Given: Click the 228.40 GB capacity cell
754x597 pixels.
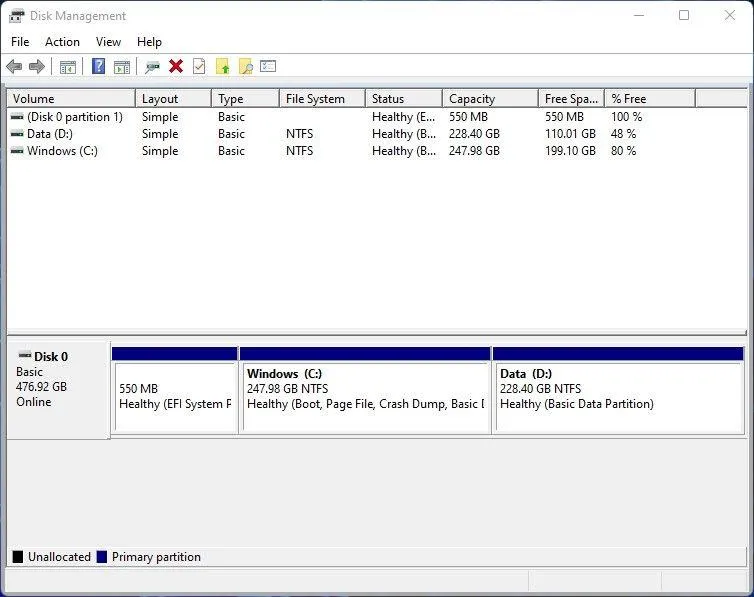Looking at the screenshot, I should 474,134.
